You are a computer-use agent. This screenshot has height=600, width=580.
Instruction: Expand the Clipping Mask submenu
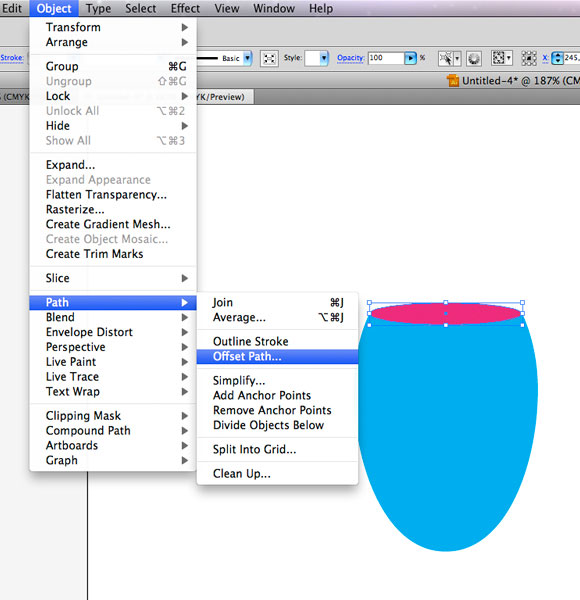(x=113, y=416)
